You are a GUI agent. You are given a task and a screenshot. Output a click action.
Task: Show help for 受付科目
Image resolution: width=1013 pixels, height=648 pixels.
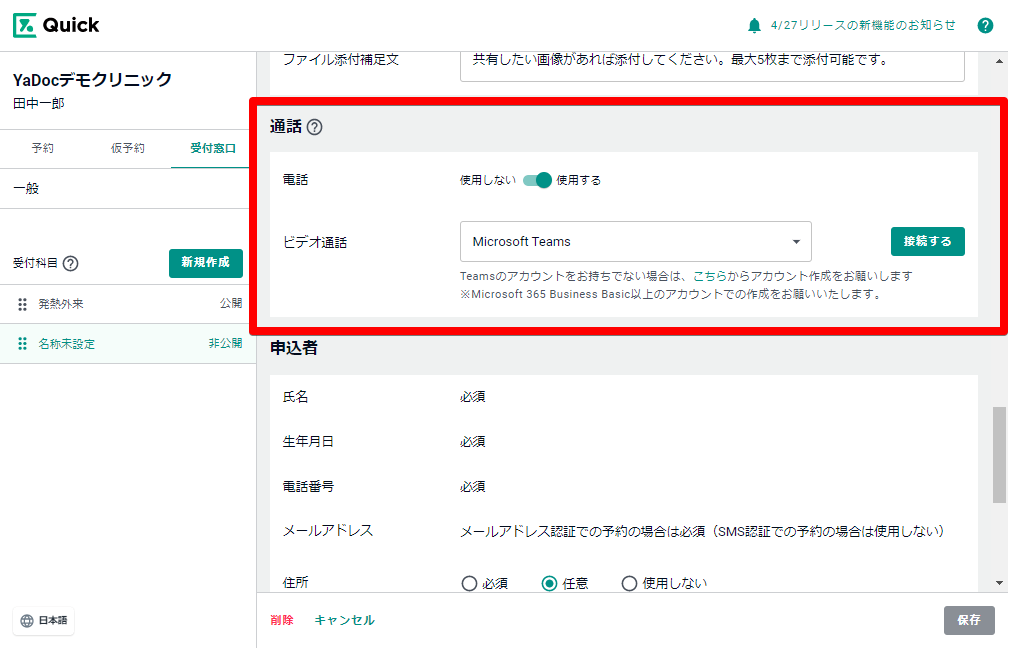[71, 263]
